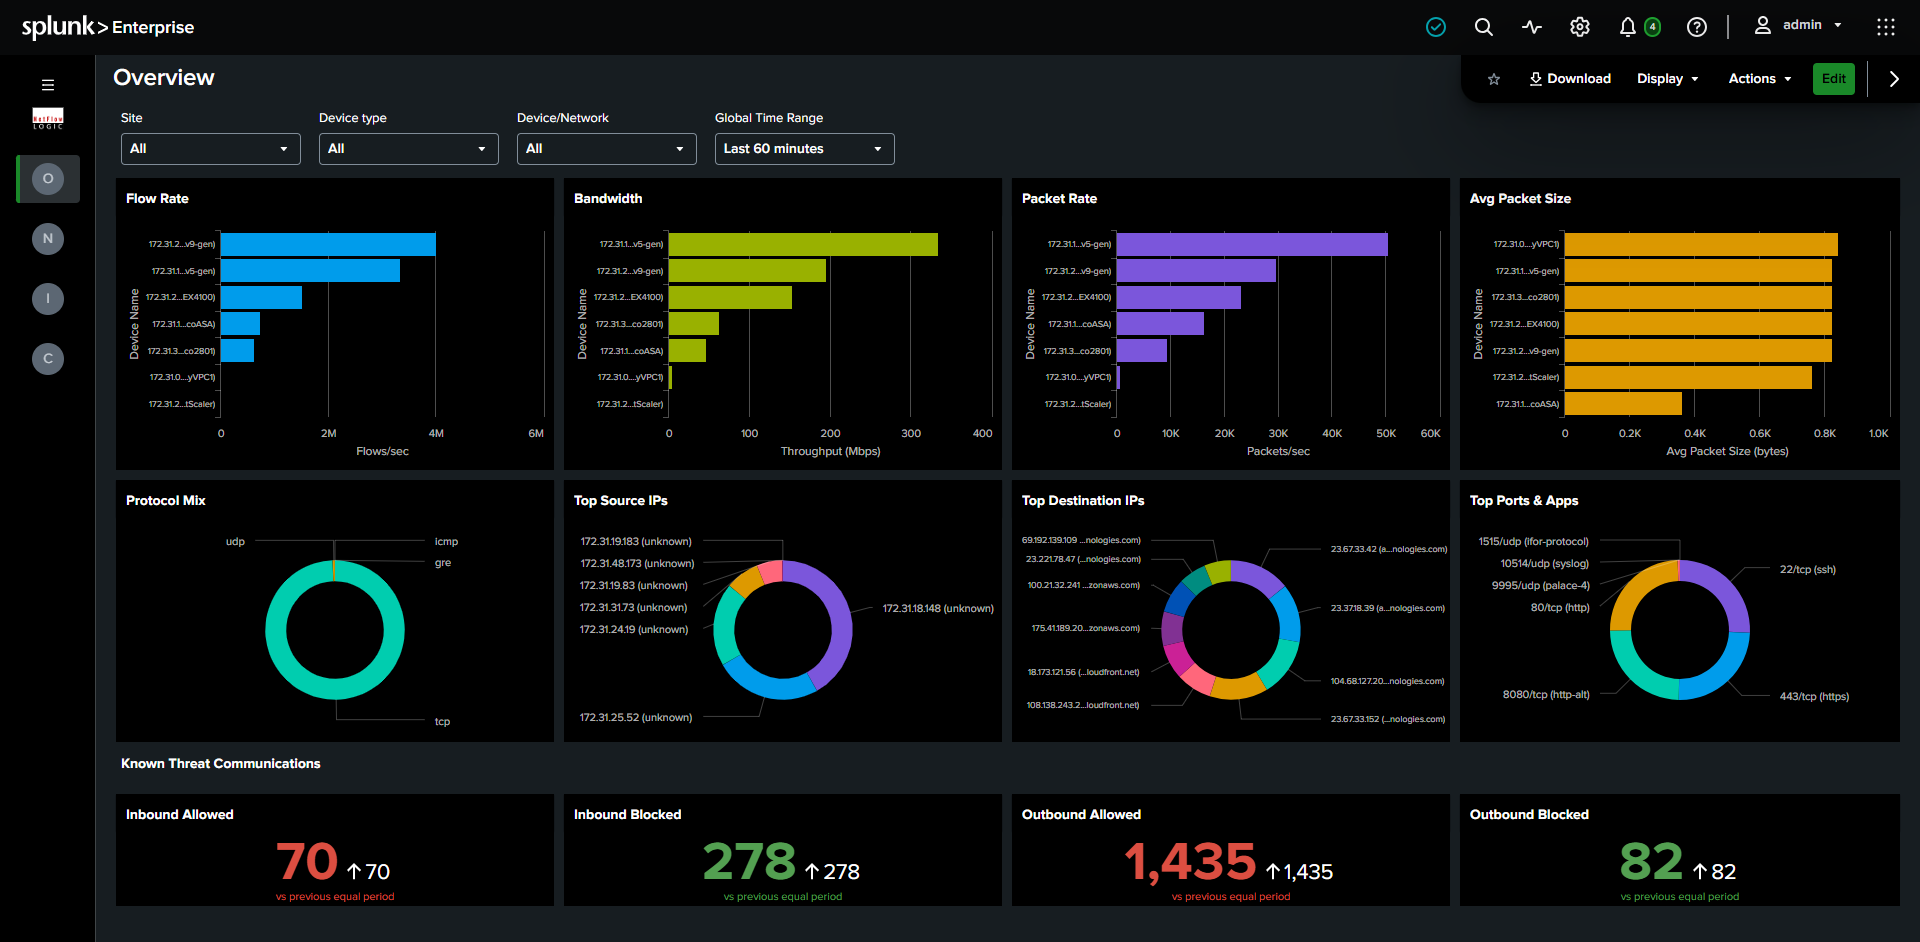Click the Overview dashboard title
The height and width of the screenshot is (942, 1920).
coord(164,78)
